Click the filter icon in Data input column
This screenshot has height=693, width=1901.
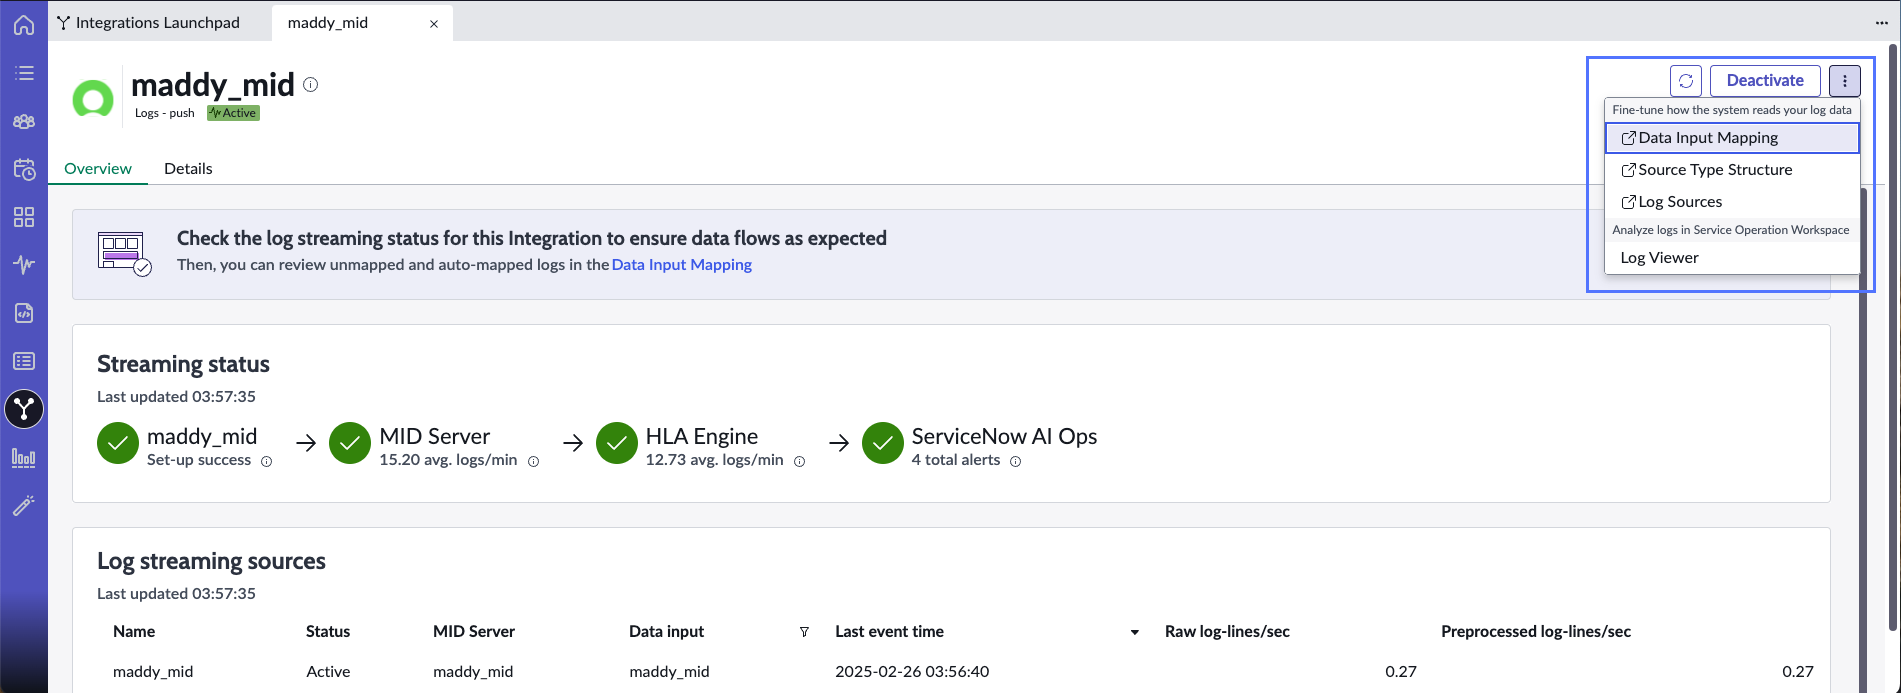tap(804, 632)
